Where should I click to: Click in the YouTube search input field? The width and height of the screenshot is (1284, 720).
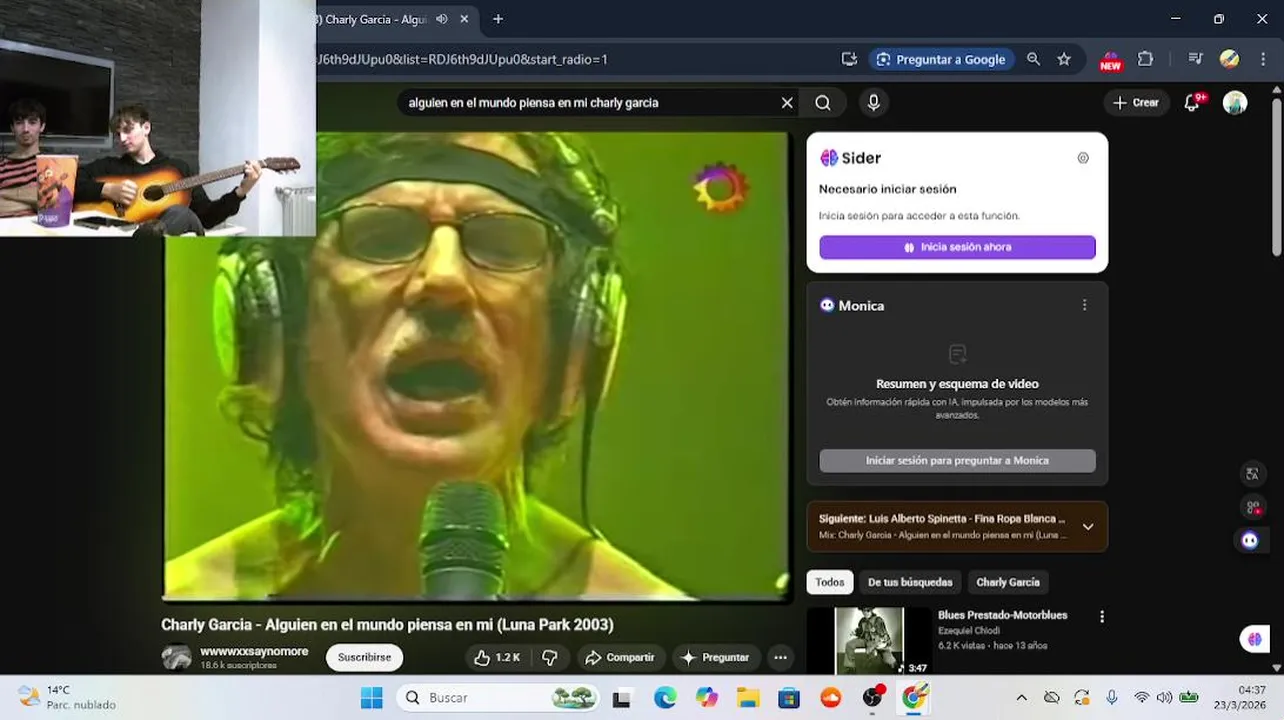point(590,103)
